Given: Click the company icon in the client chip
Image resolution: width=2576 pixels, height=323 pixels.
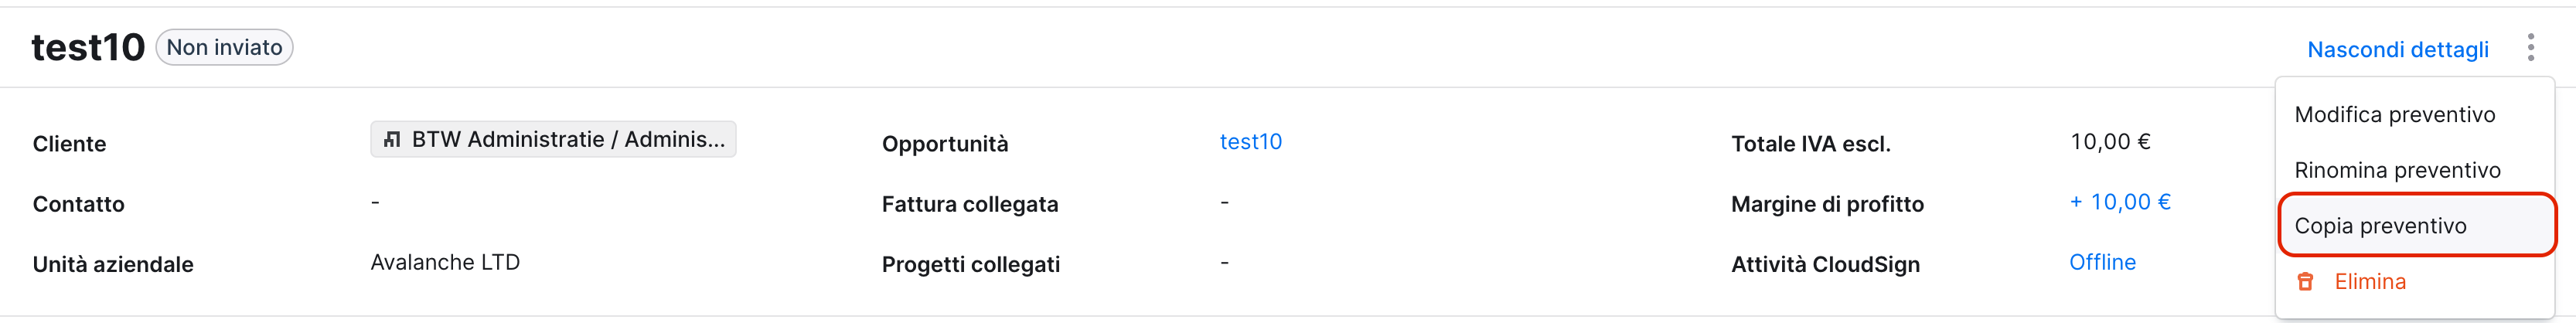Looking at the screenshot, I should point(393,140).
